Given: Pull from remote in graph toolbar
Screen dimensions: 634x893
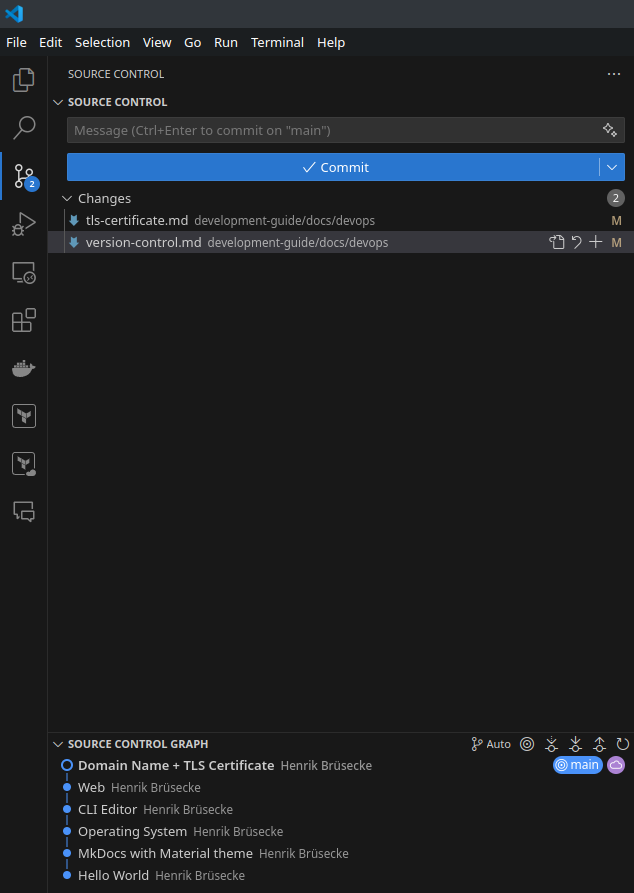Looking at the screenshot, I should [575, 744].
